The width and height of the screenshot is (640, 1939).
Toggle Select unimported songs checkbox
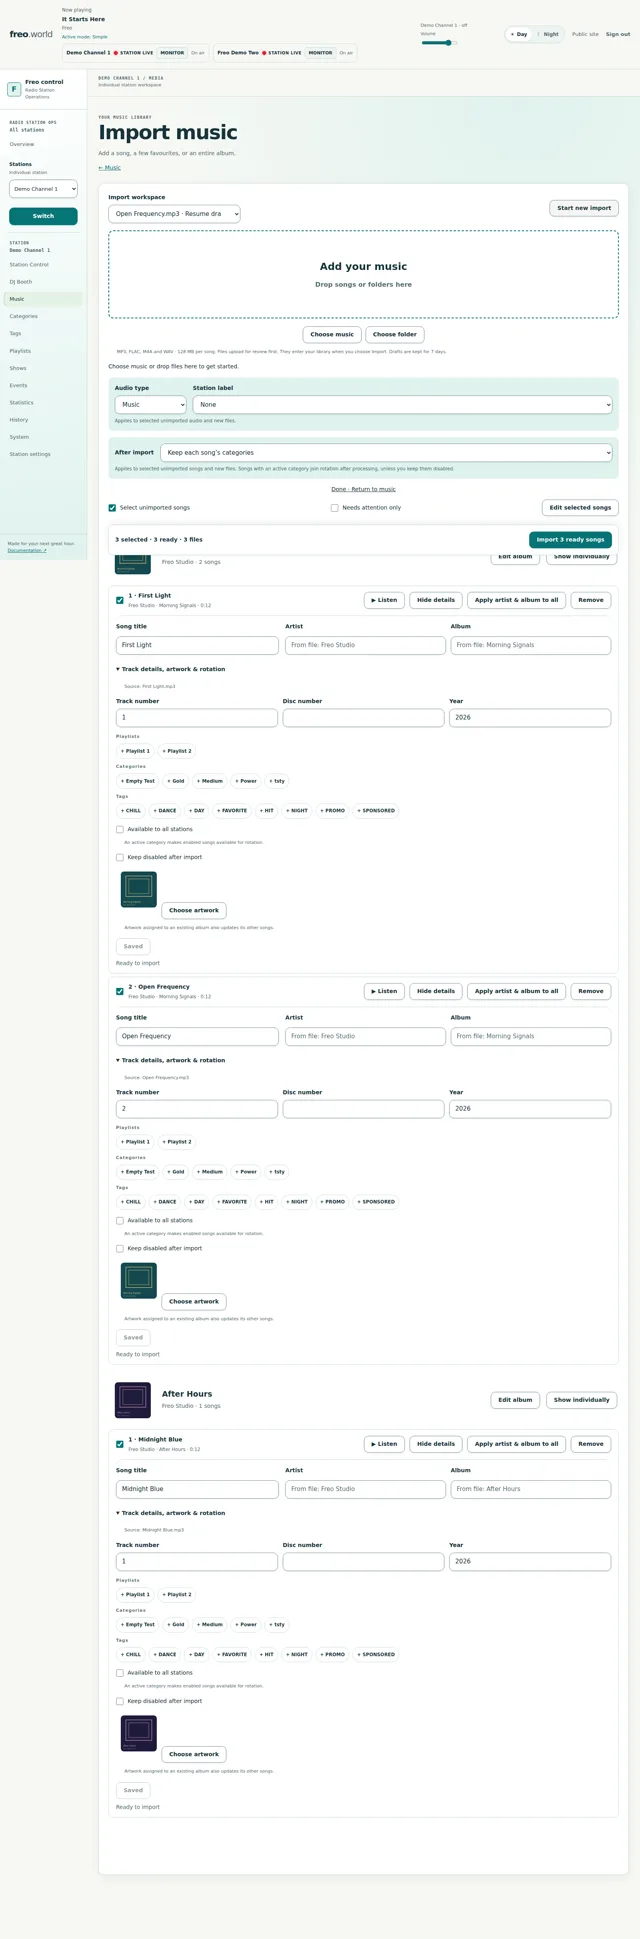(113, 508)
